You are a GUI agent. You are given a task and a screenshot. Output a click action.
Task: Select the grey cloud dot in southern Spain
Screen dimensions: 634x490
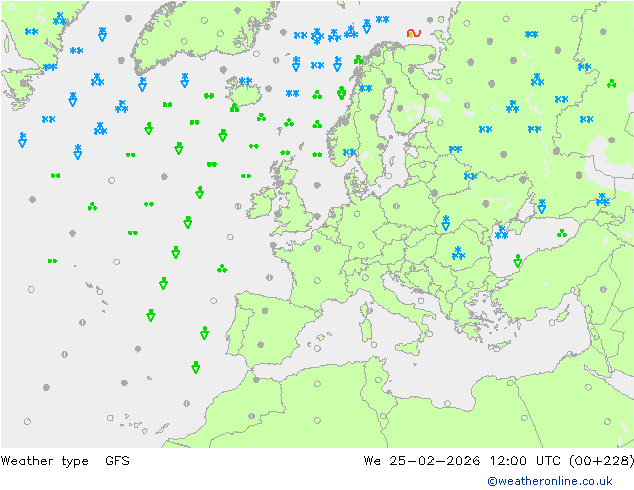261,345
